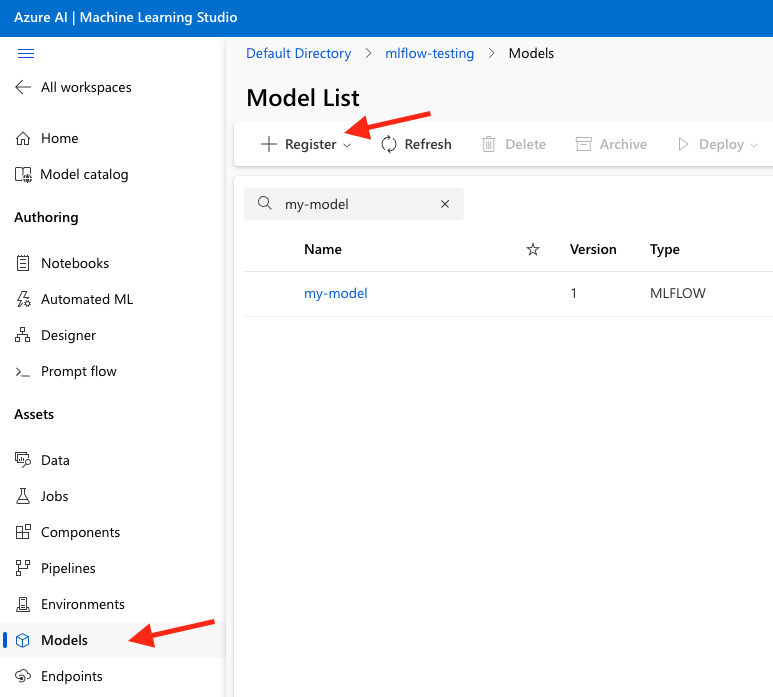This screenshot has height=697, width=773.
Task: Open the Environments page
Action: pos(83,604)
